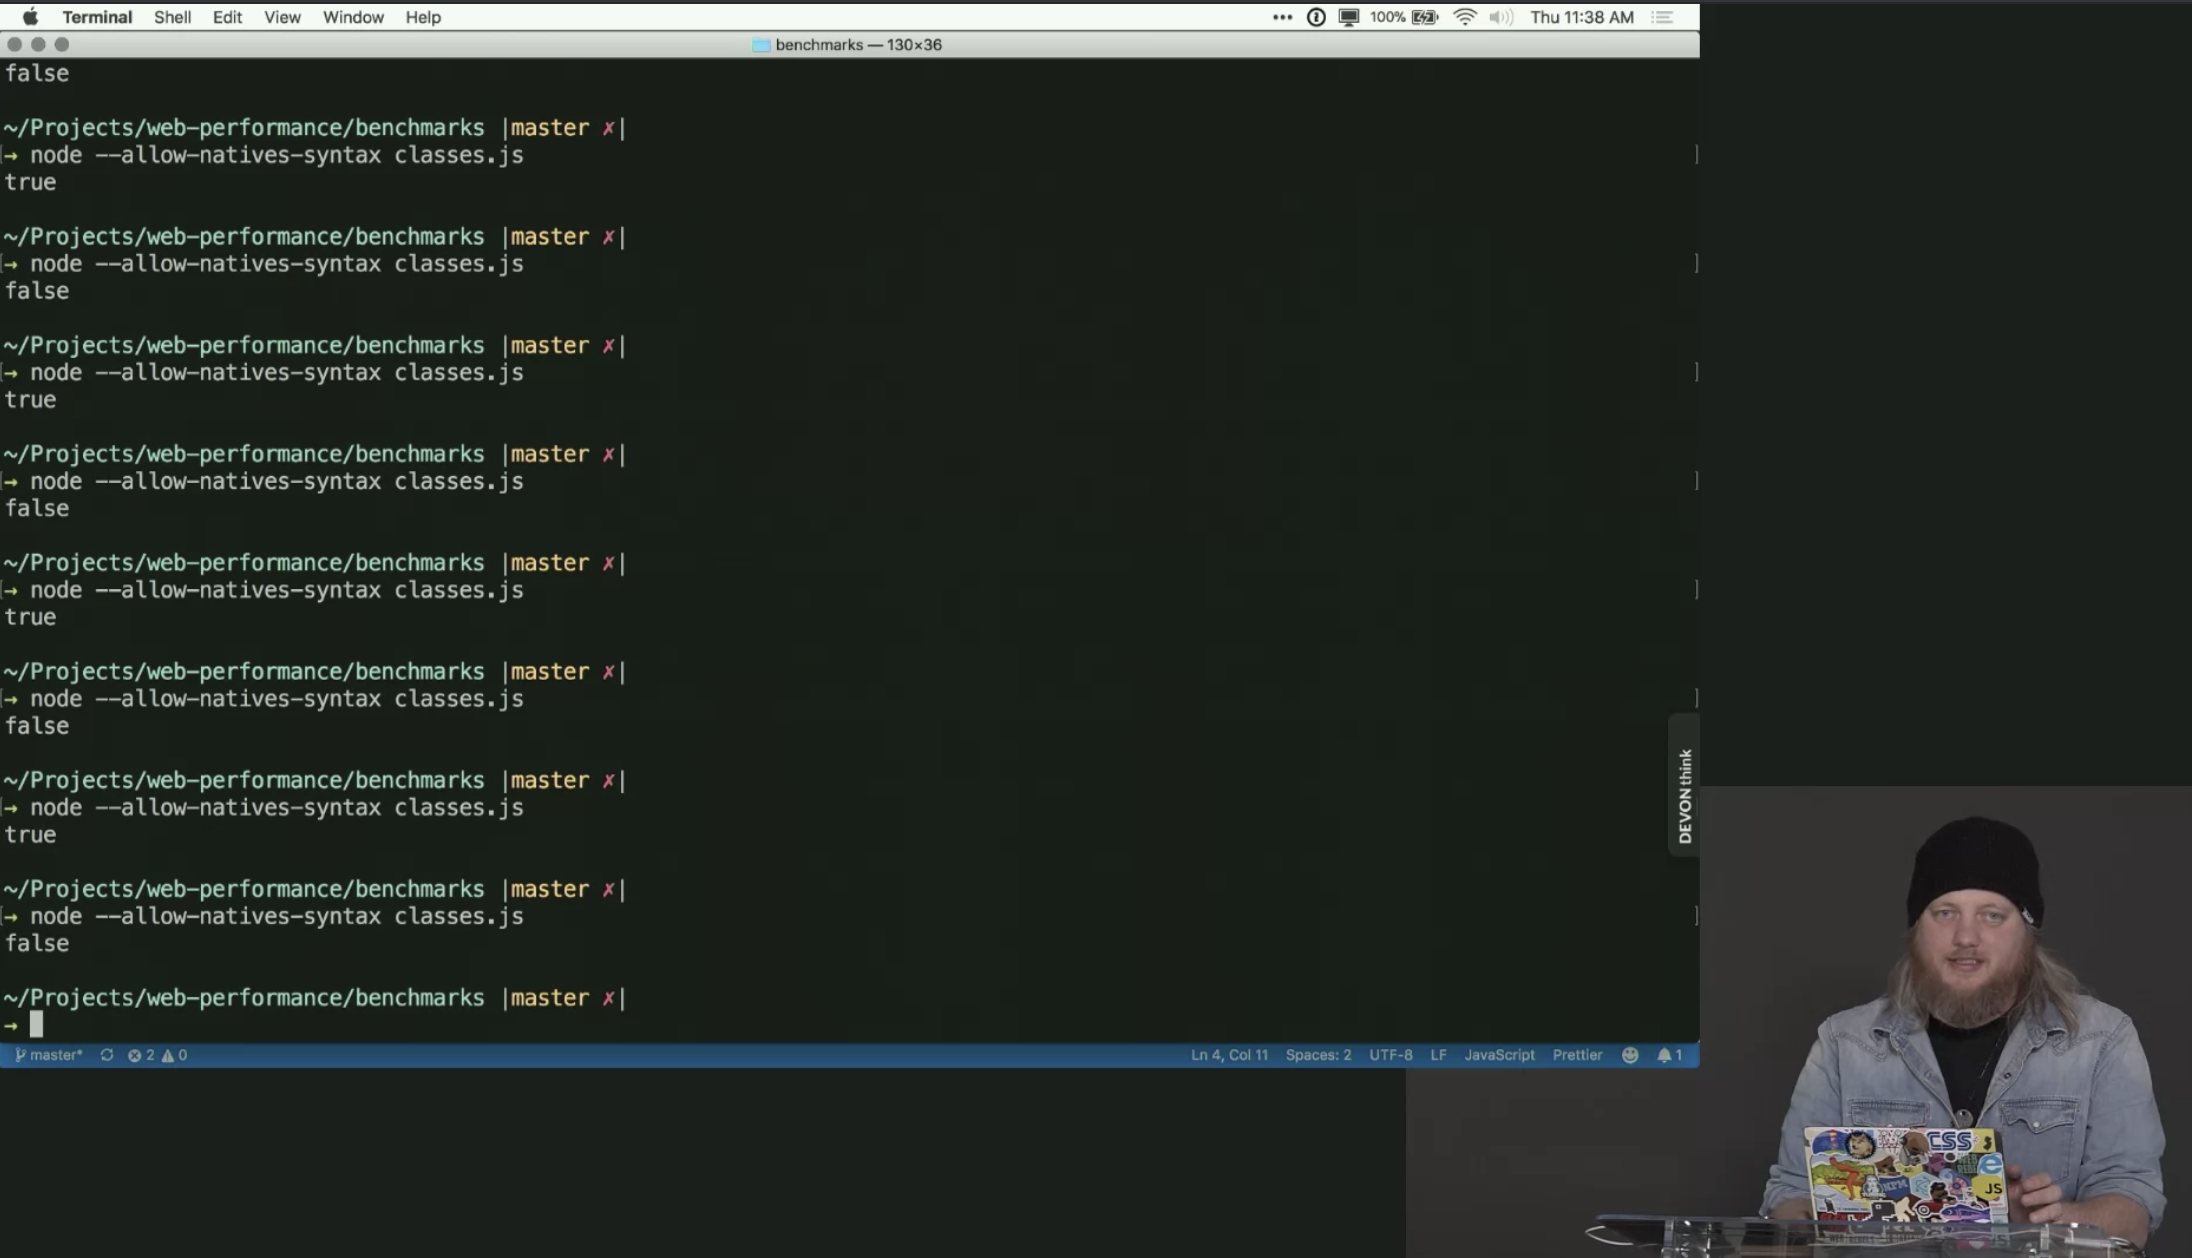The width and height of the screenshot is (2192, 1258).
Task: Open the DEVONthink sidebar tab
Action: [x=1685, y=784]
